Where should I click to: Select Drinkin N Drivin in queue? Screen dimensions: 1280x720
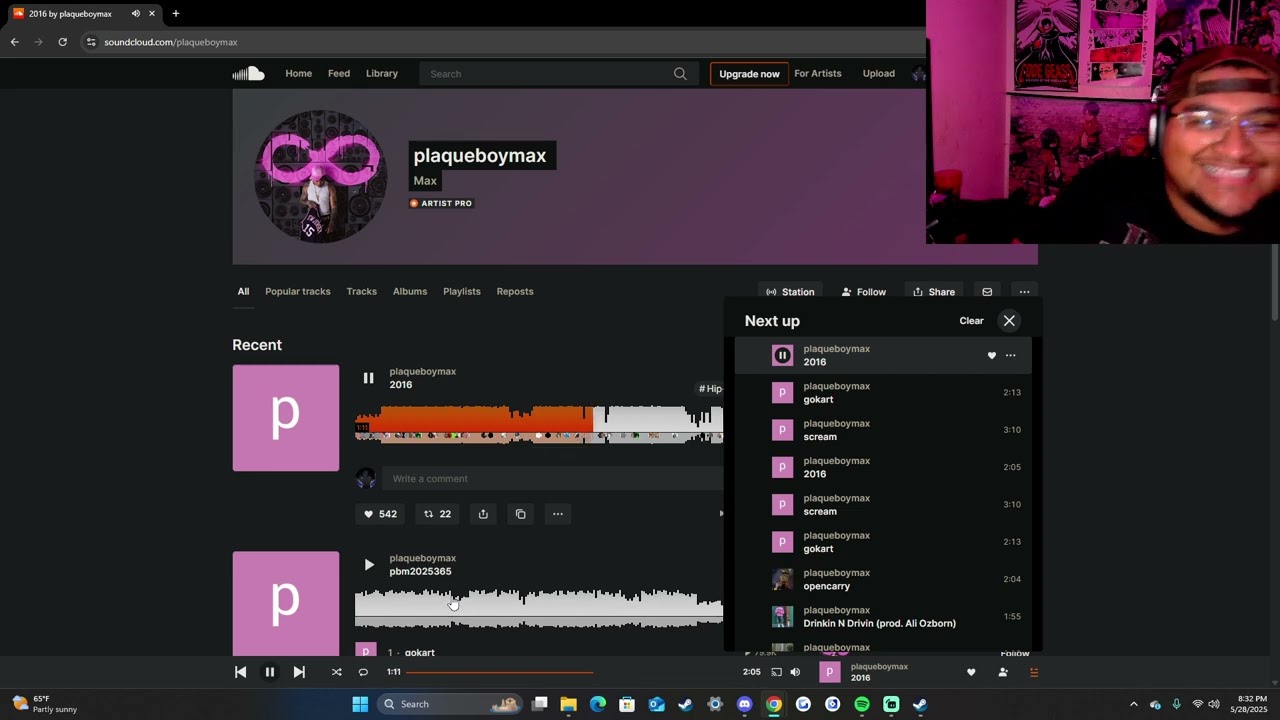pos(883,616)
